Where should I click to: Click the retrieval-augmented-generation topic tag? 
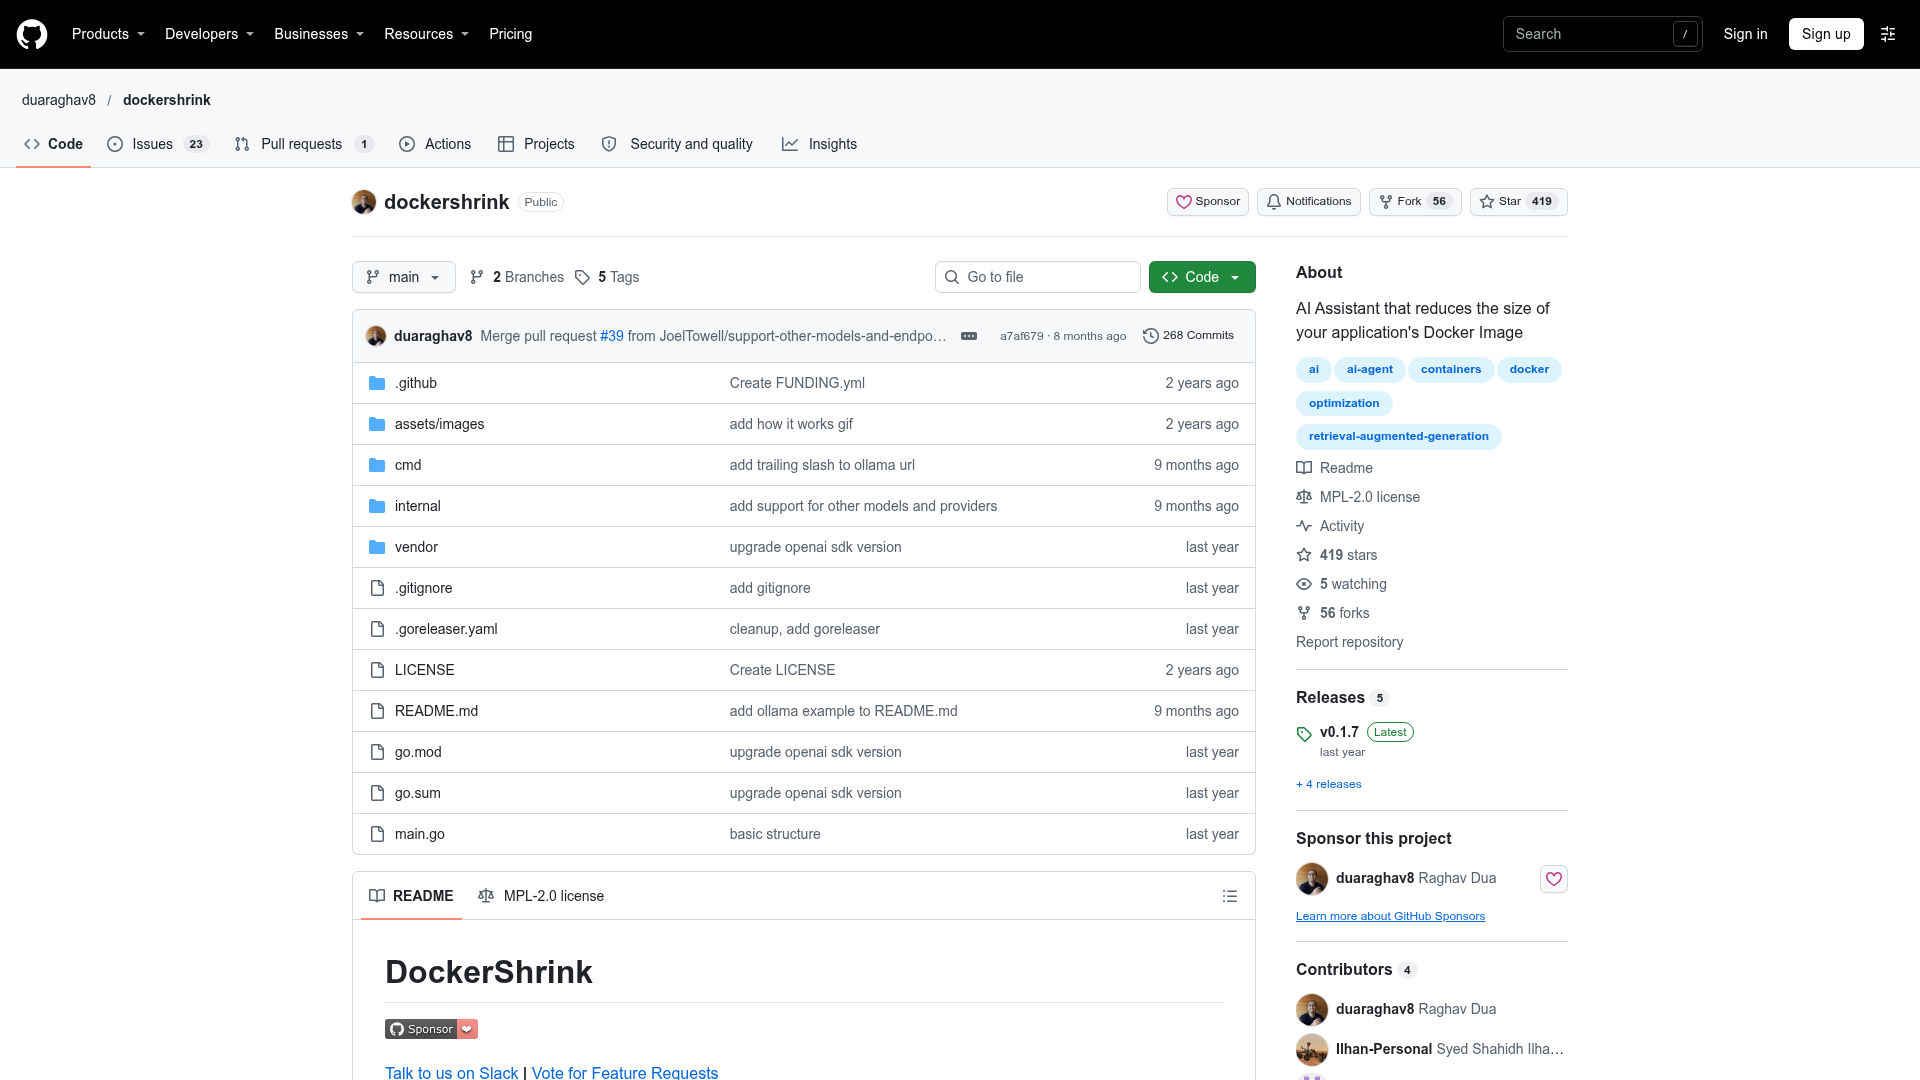pyautogui.click(x=1398, y=437)
